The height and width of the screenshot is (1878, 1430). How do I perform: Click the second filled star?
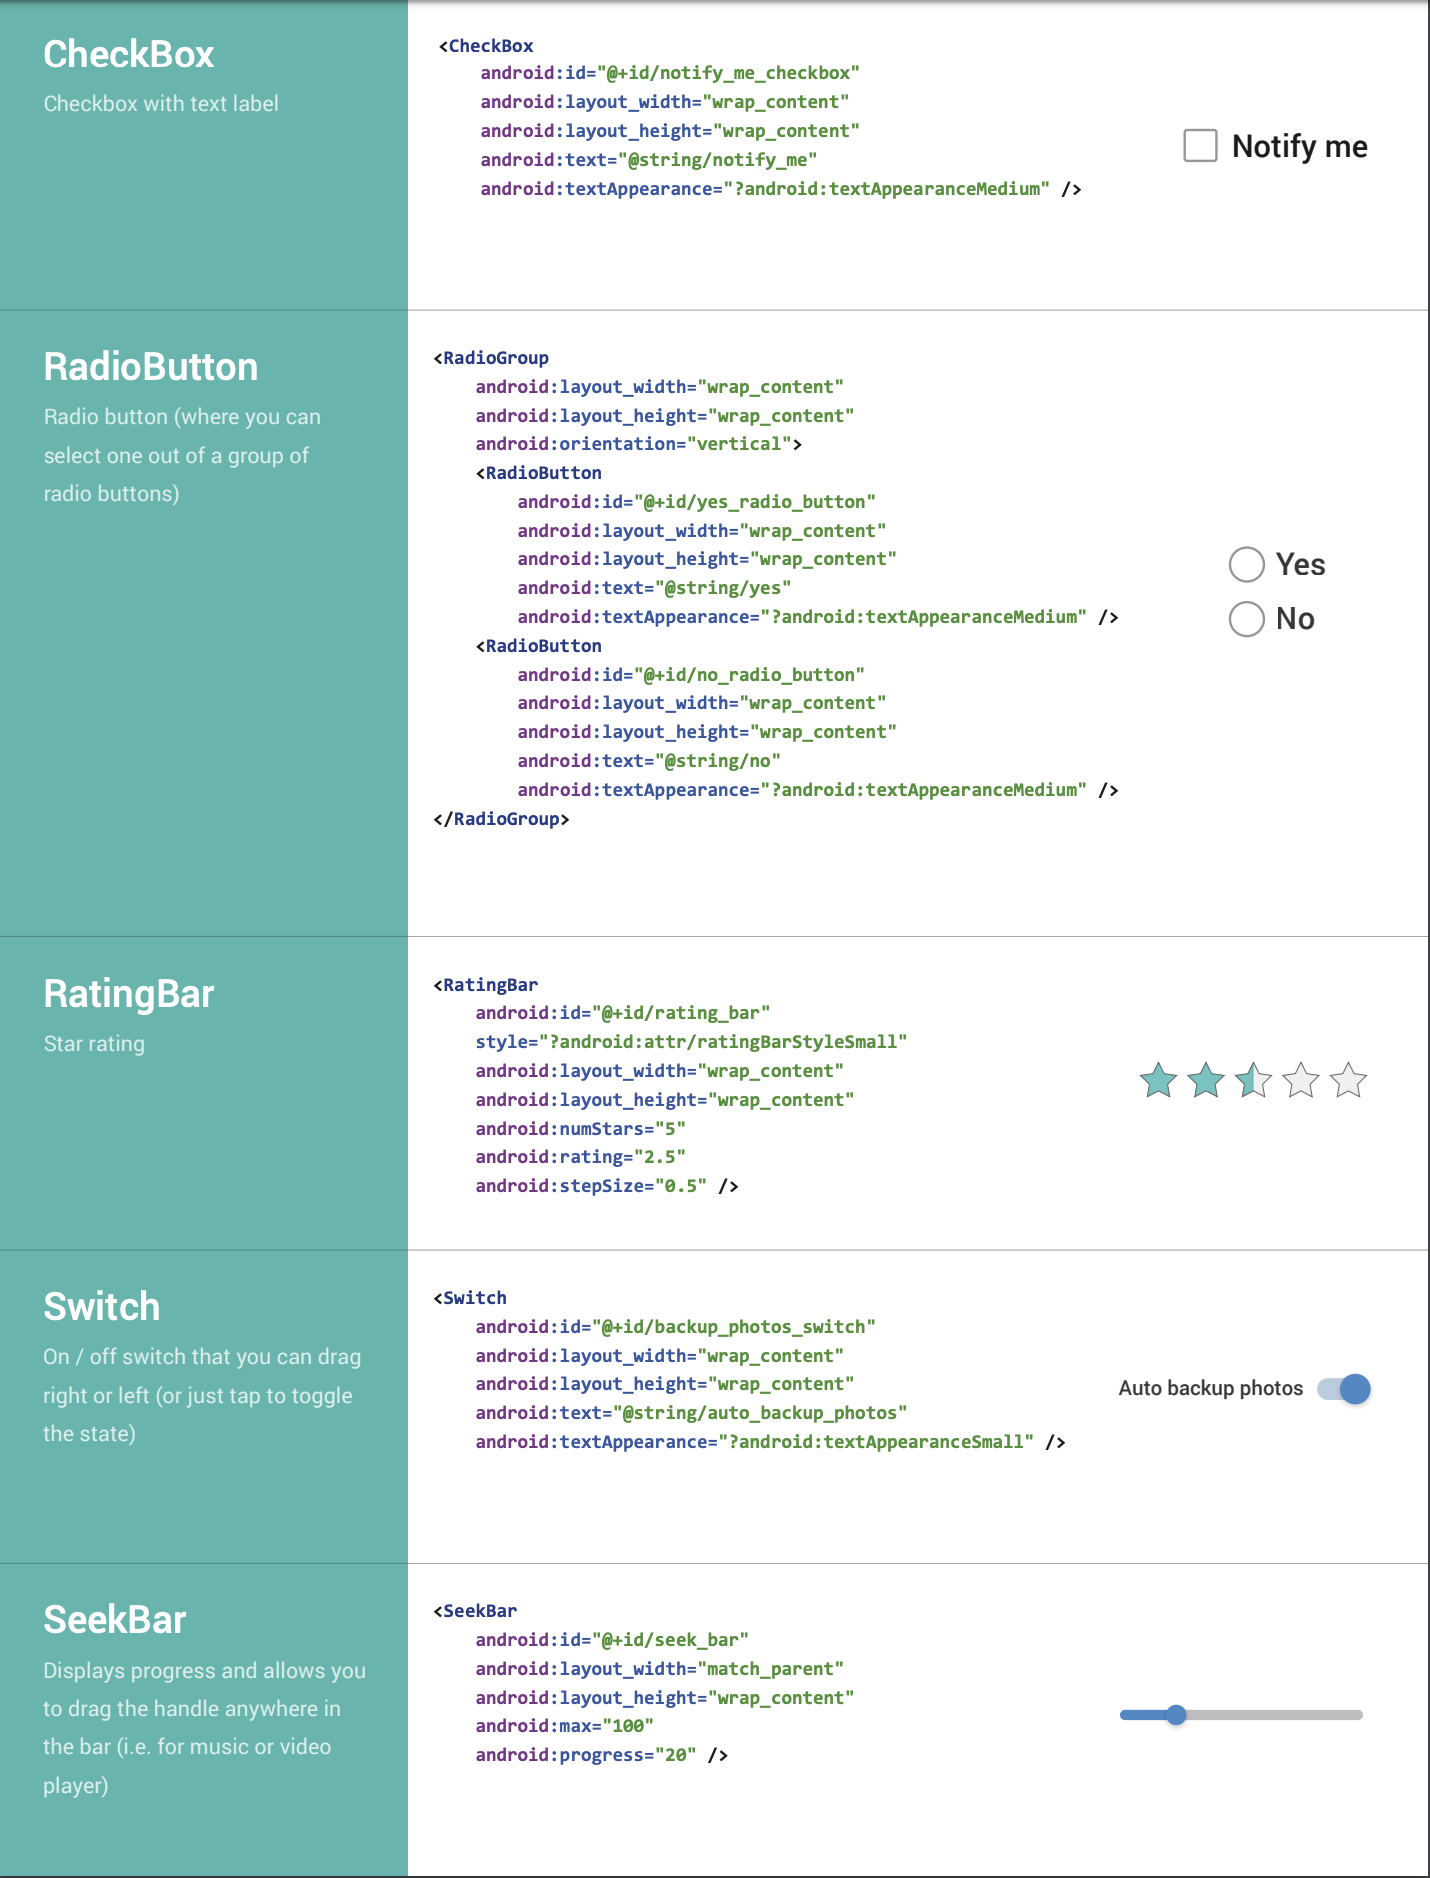[1206, 1081]
